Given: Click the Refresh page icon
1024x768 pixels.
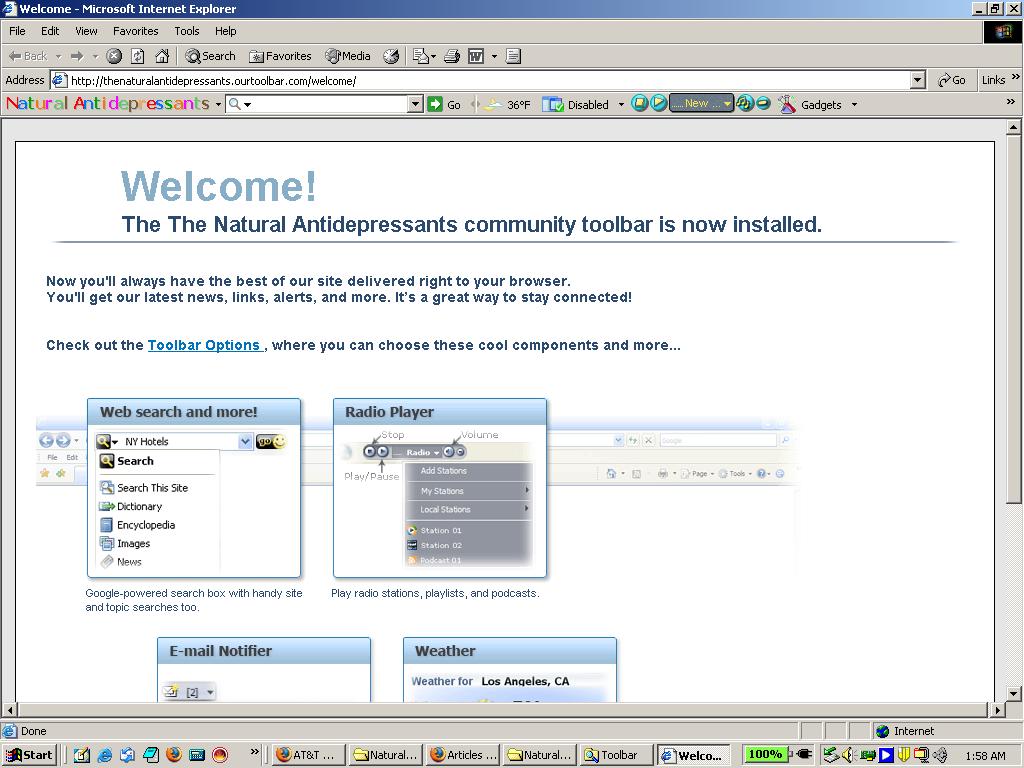Looking at the screenshot, I should tap(138, 56).
